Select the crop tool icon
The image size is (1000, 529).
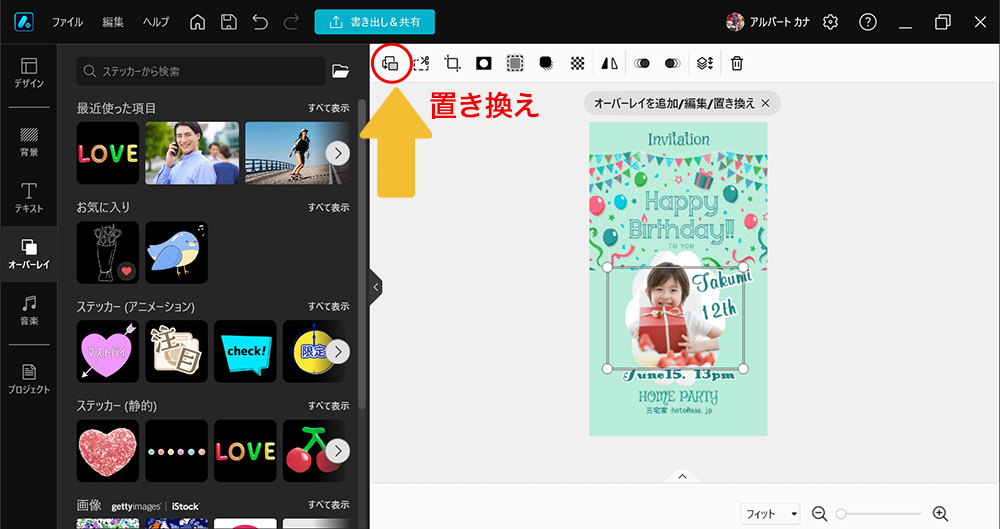tap(452, 63)
